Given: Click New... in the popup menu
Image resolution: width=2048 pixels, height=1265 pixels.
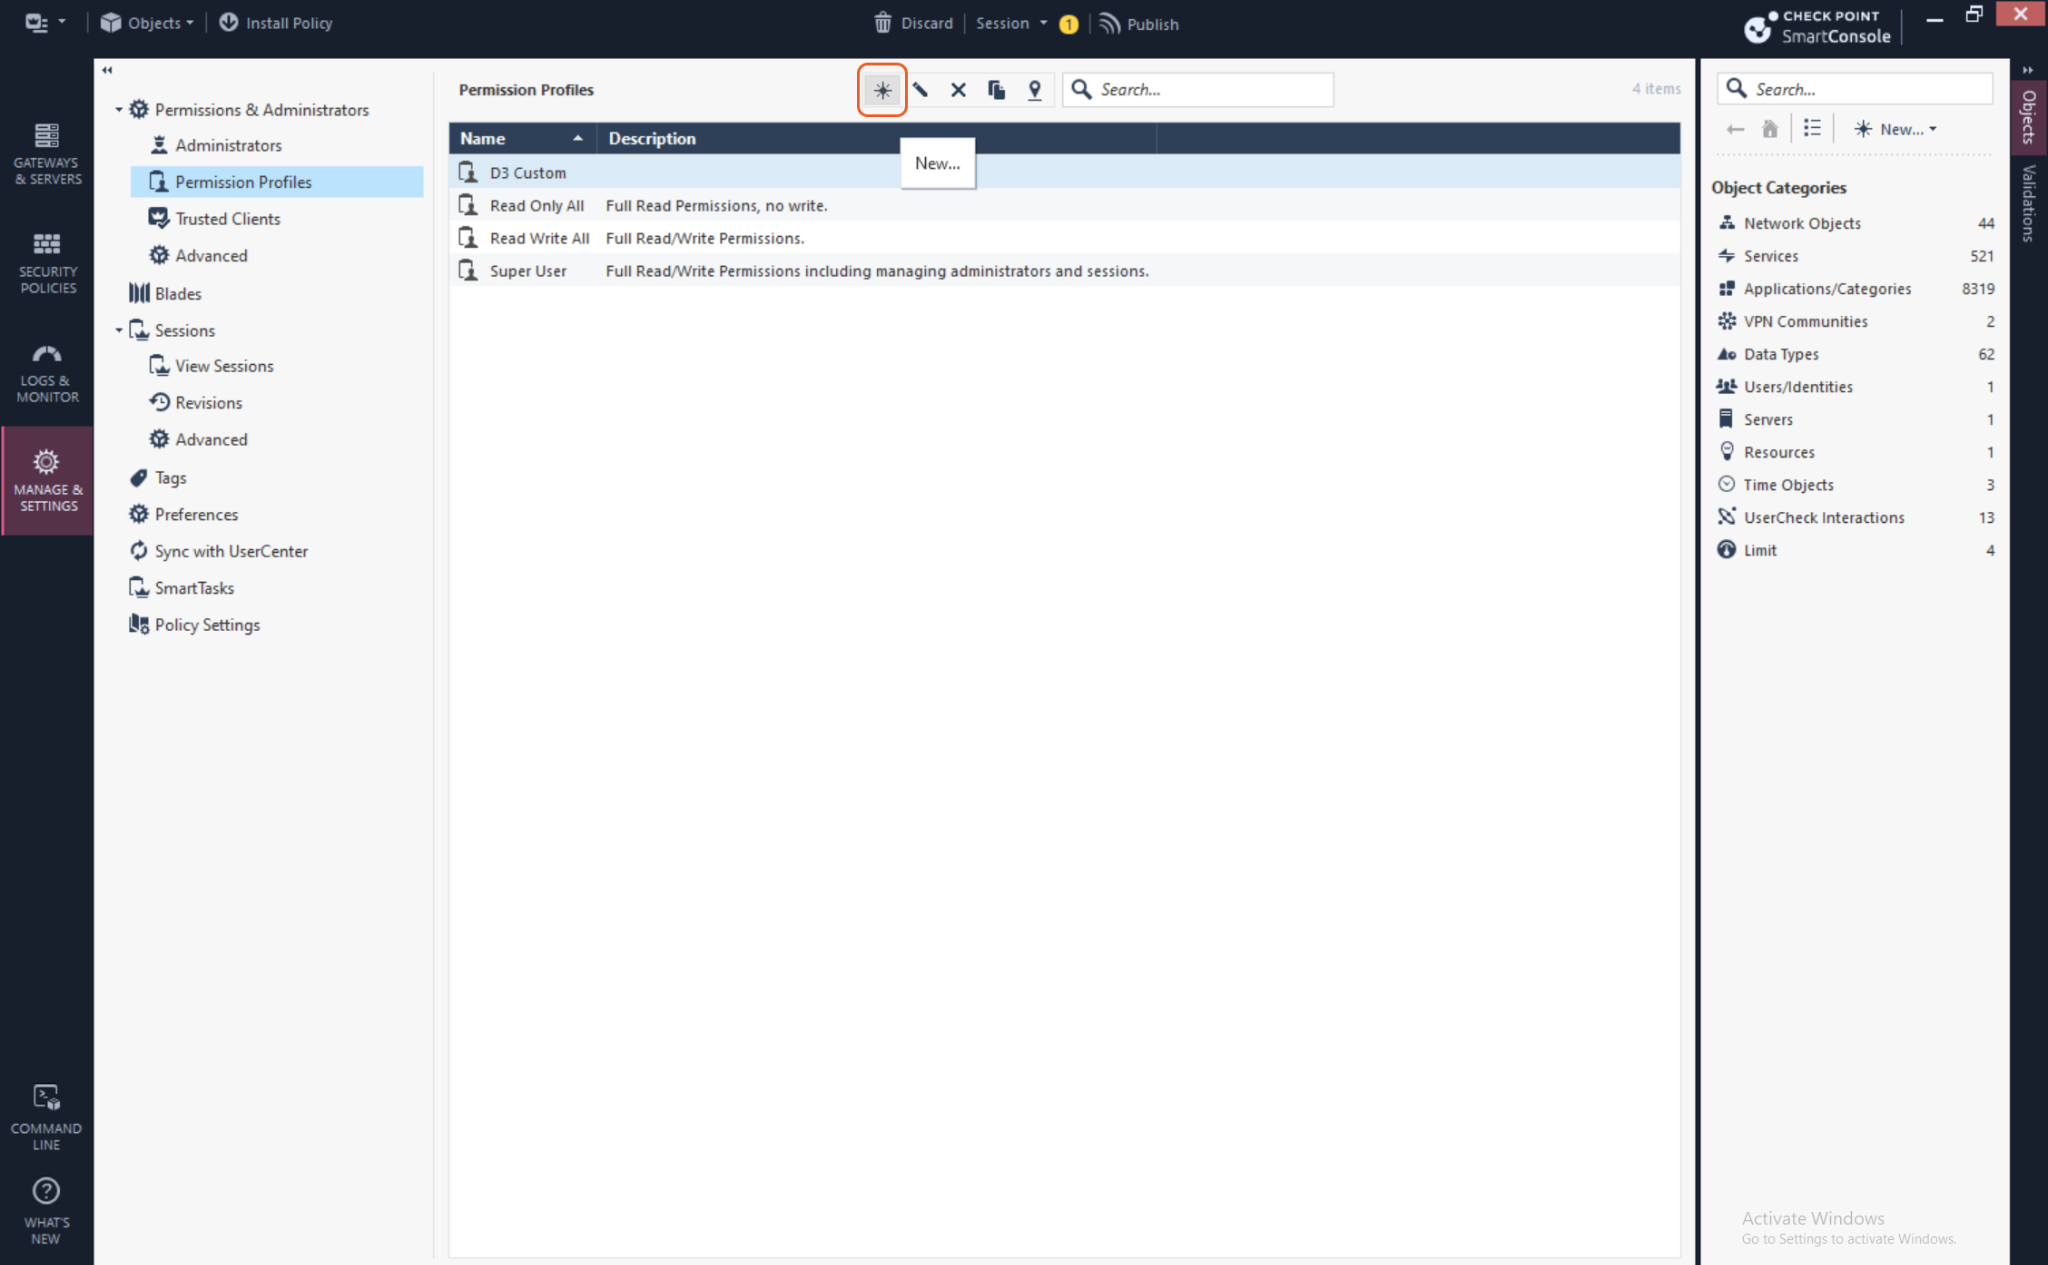Looking at the screenshot, I should (936, 163).
